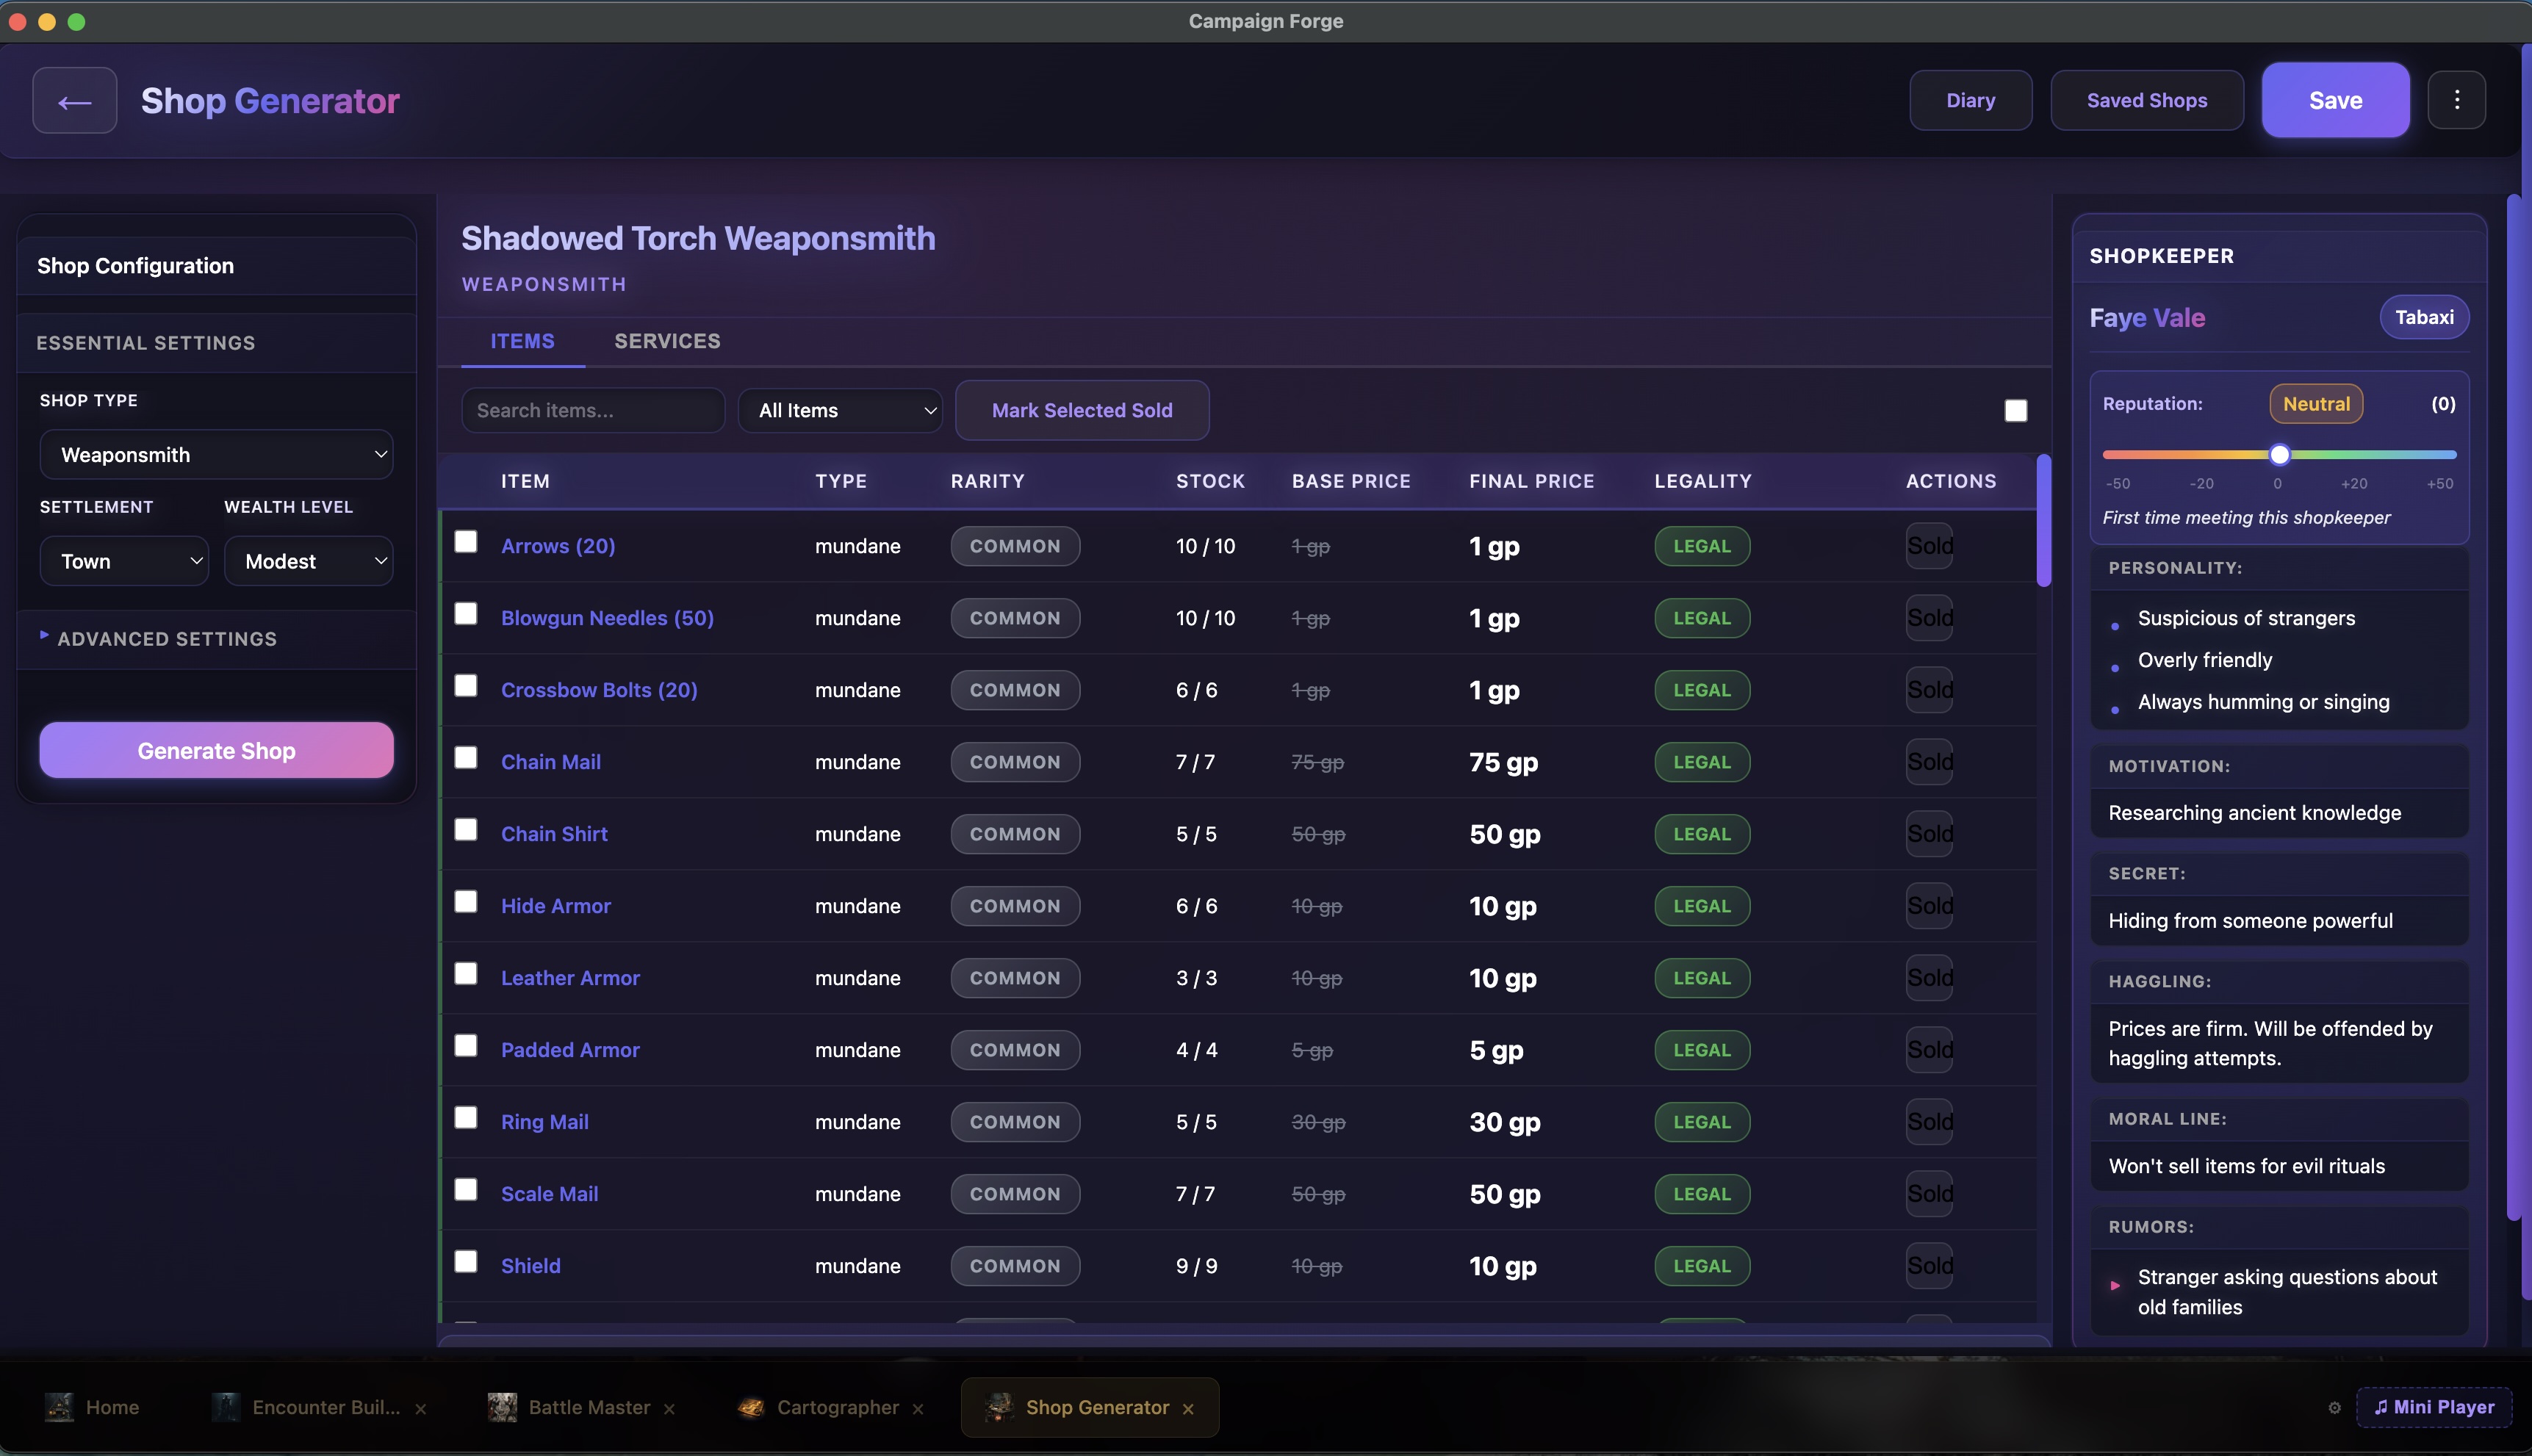Click the Search items input field

[x=592, y=411]
